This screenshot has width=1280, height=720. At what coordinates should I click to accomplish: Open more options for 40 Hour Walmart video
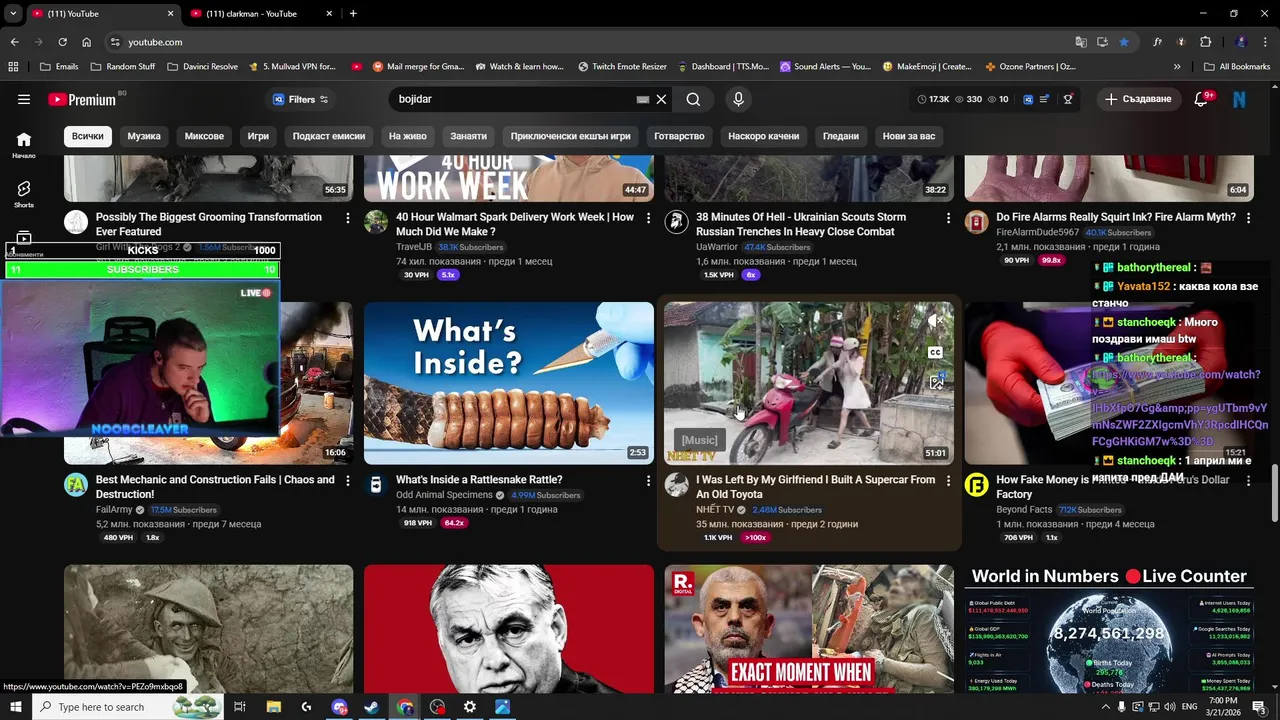coord(648,218)
